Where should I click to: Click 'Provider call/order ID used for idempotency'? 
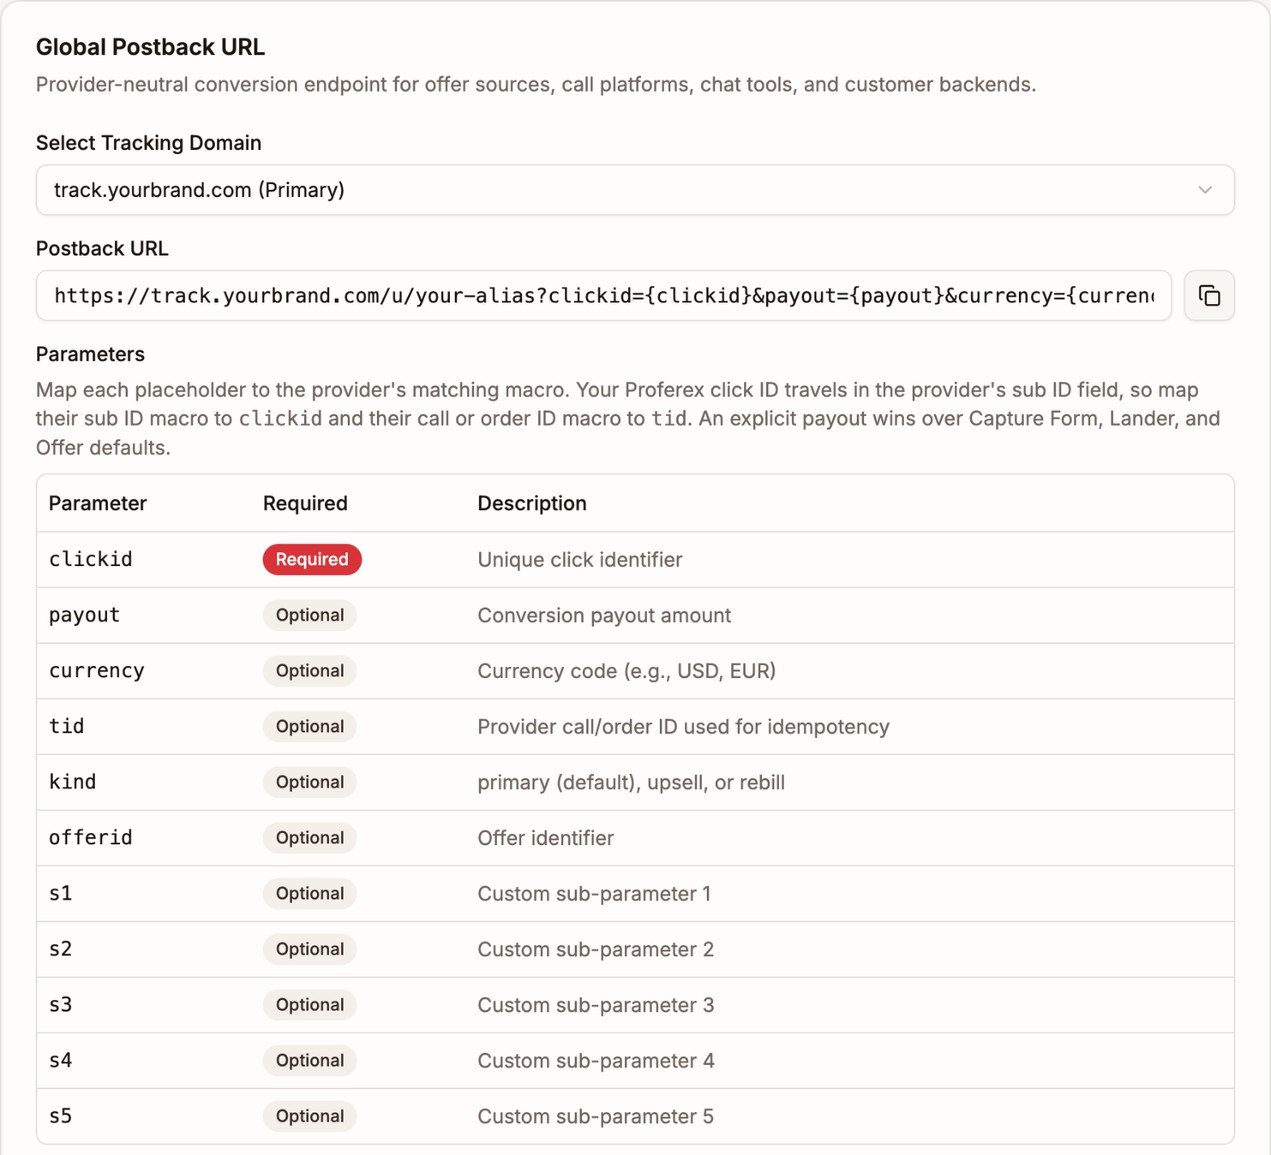pyautogui.click(x=683, y=727)
